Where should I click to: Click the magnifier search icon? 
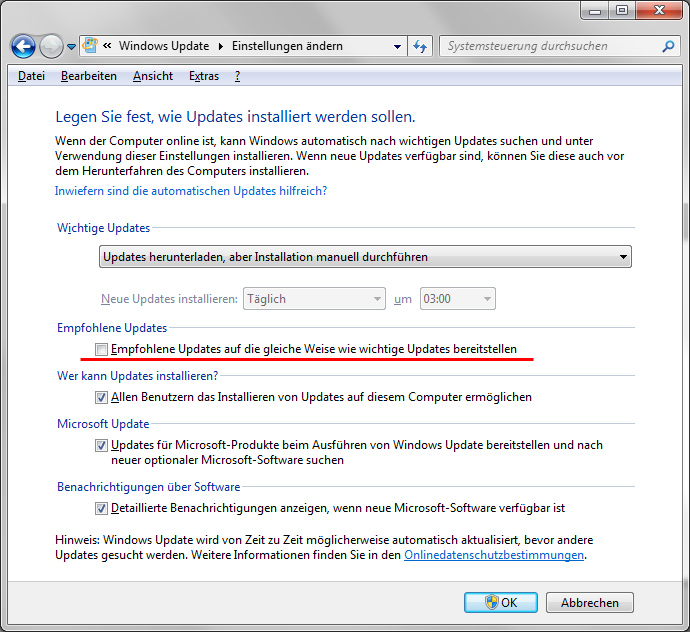pos(668,46)
